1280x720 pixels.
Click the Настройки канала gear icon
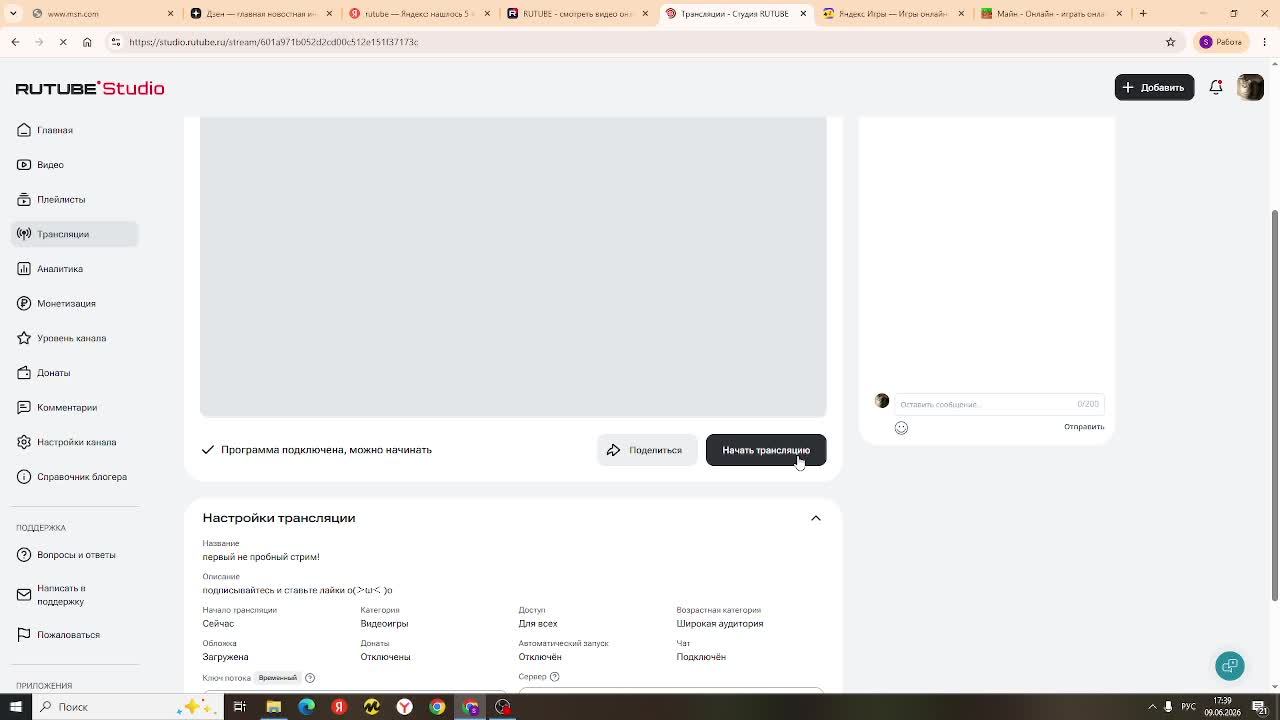coord(24,442)
